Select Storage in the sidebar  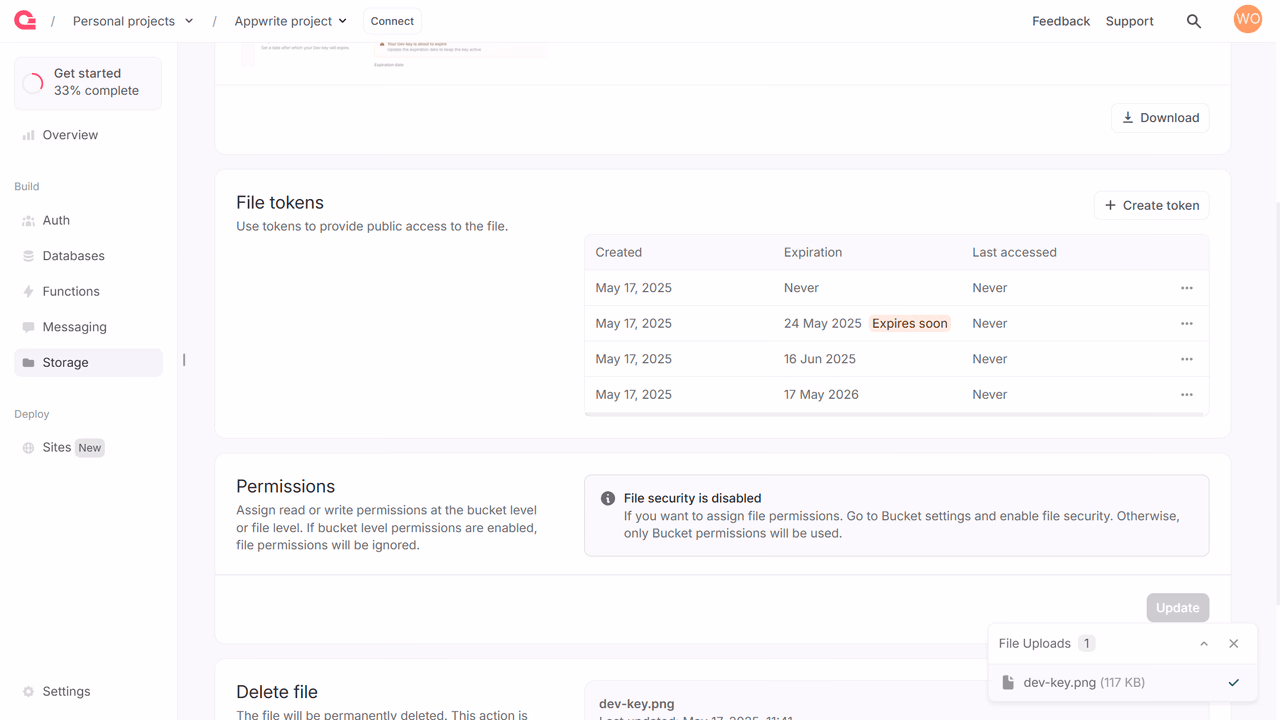point(88,363)
